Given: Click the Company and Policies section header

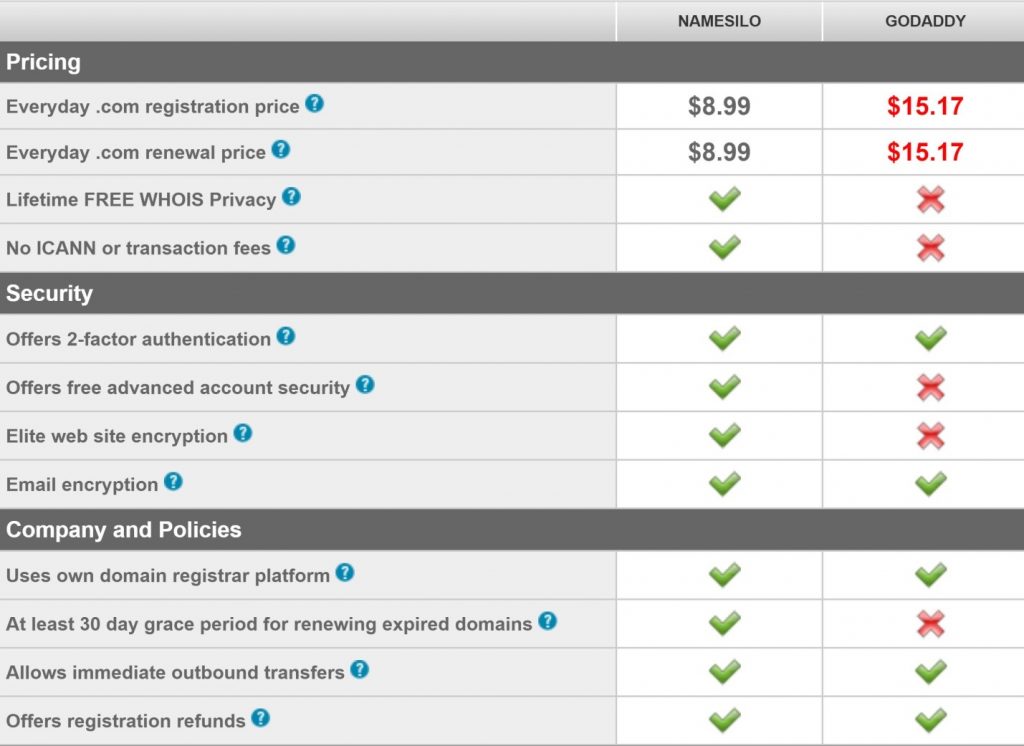Looking at the screenshot, I should (x=512, y=530).
